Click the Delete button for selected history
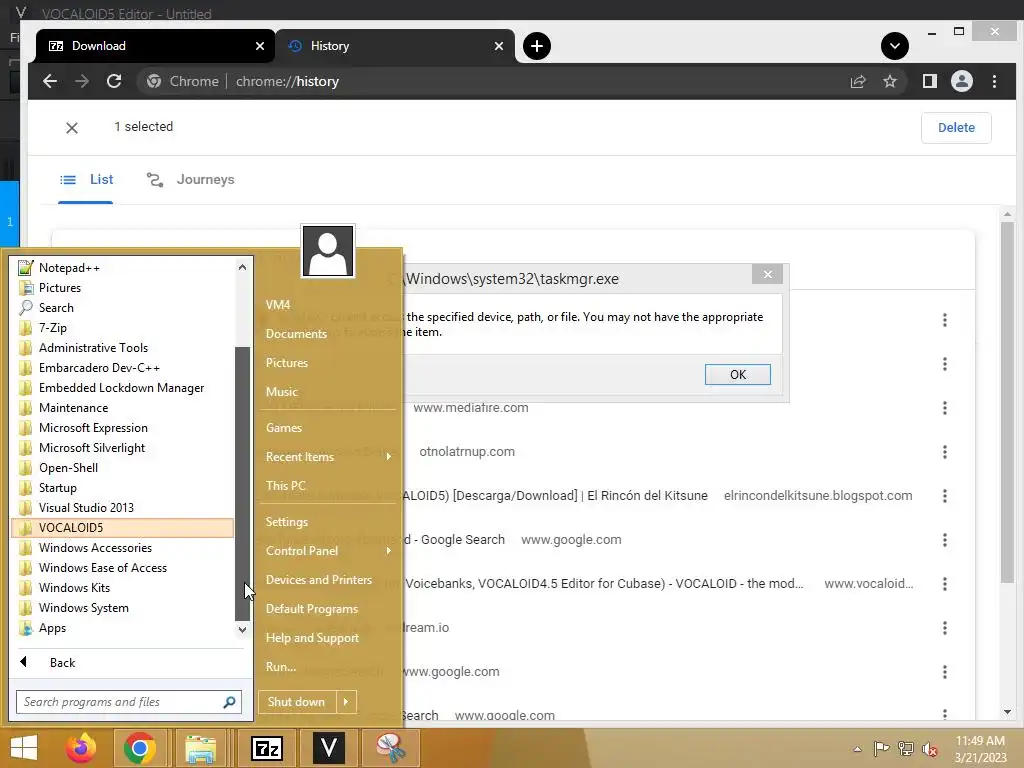The height and width of the screenshot is (768, 1024). 955,128
